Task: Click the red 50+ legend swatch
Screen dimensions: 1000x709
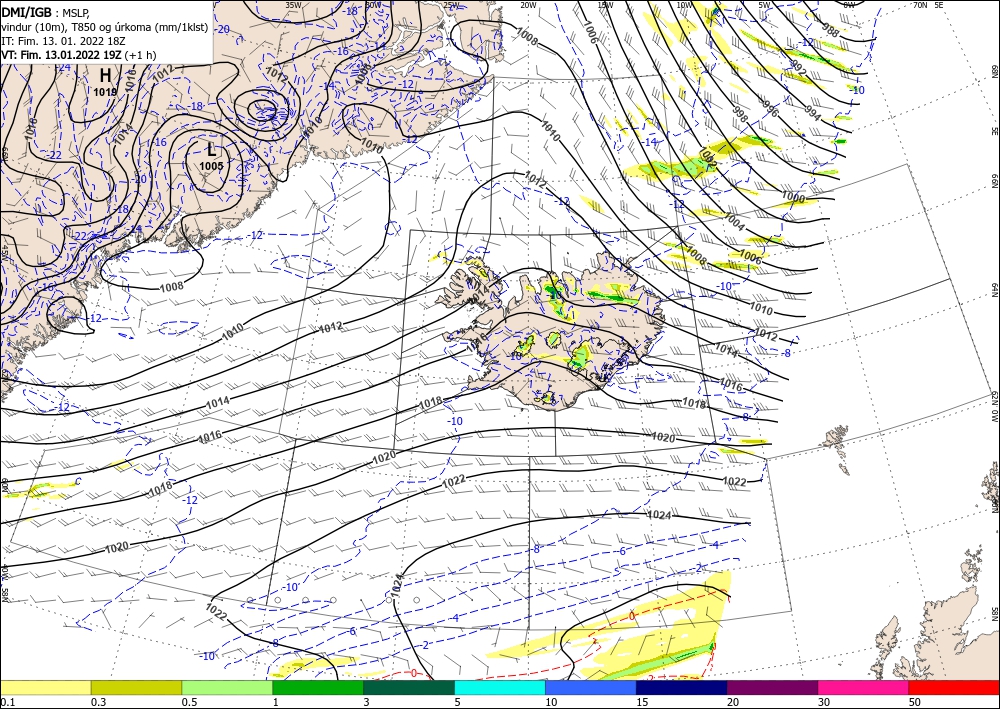Action: click(954, 687)
